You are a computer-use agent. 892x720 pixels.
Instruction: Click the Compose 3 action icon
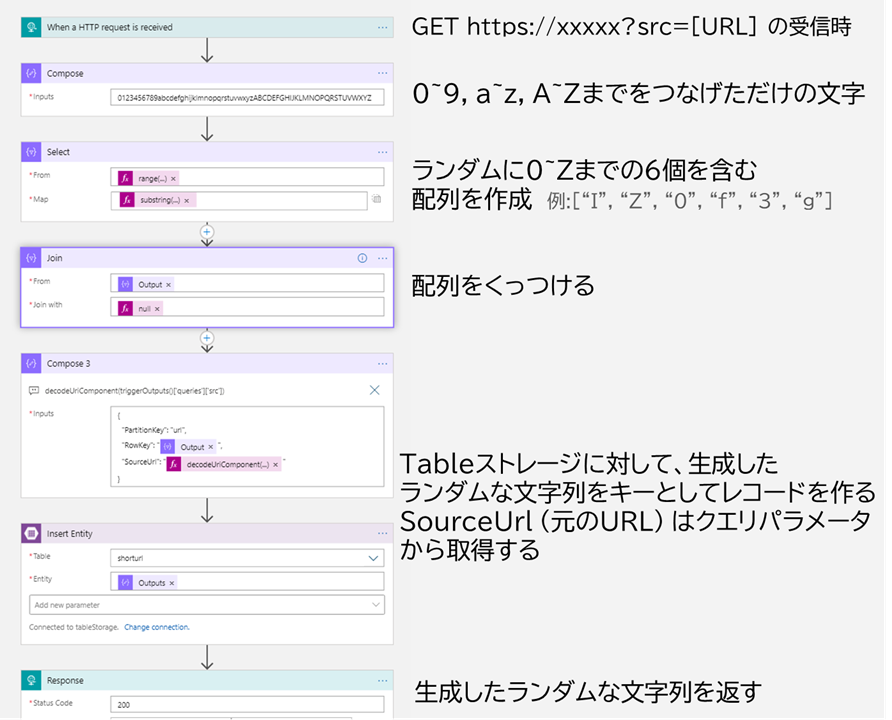pos(31,364)
